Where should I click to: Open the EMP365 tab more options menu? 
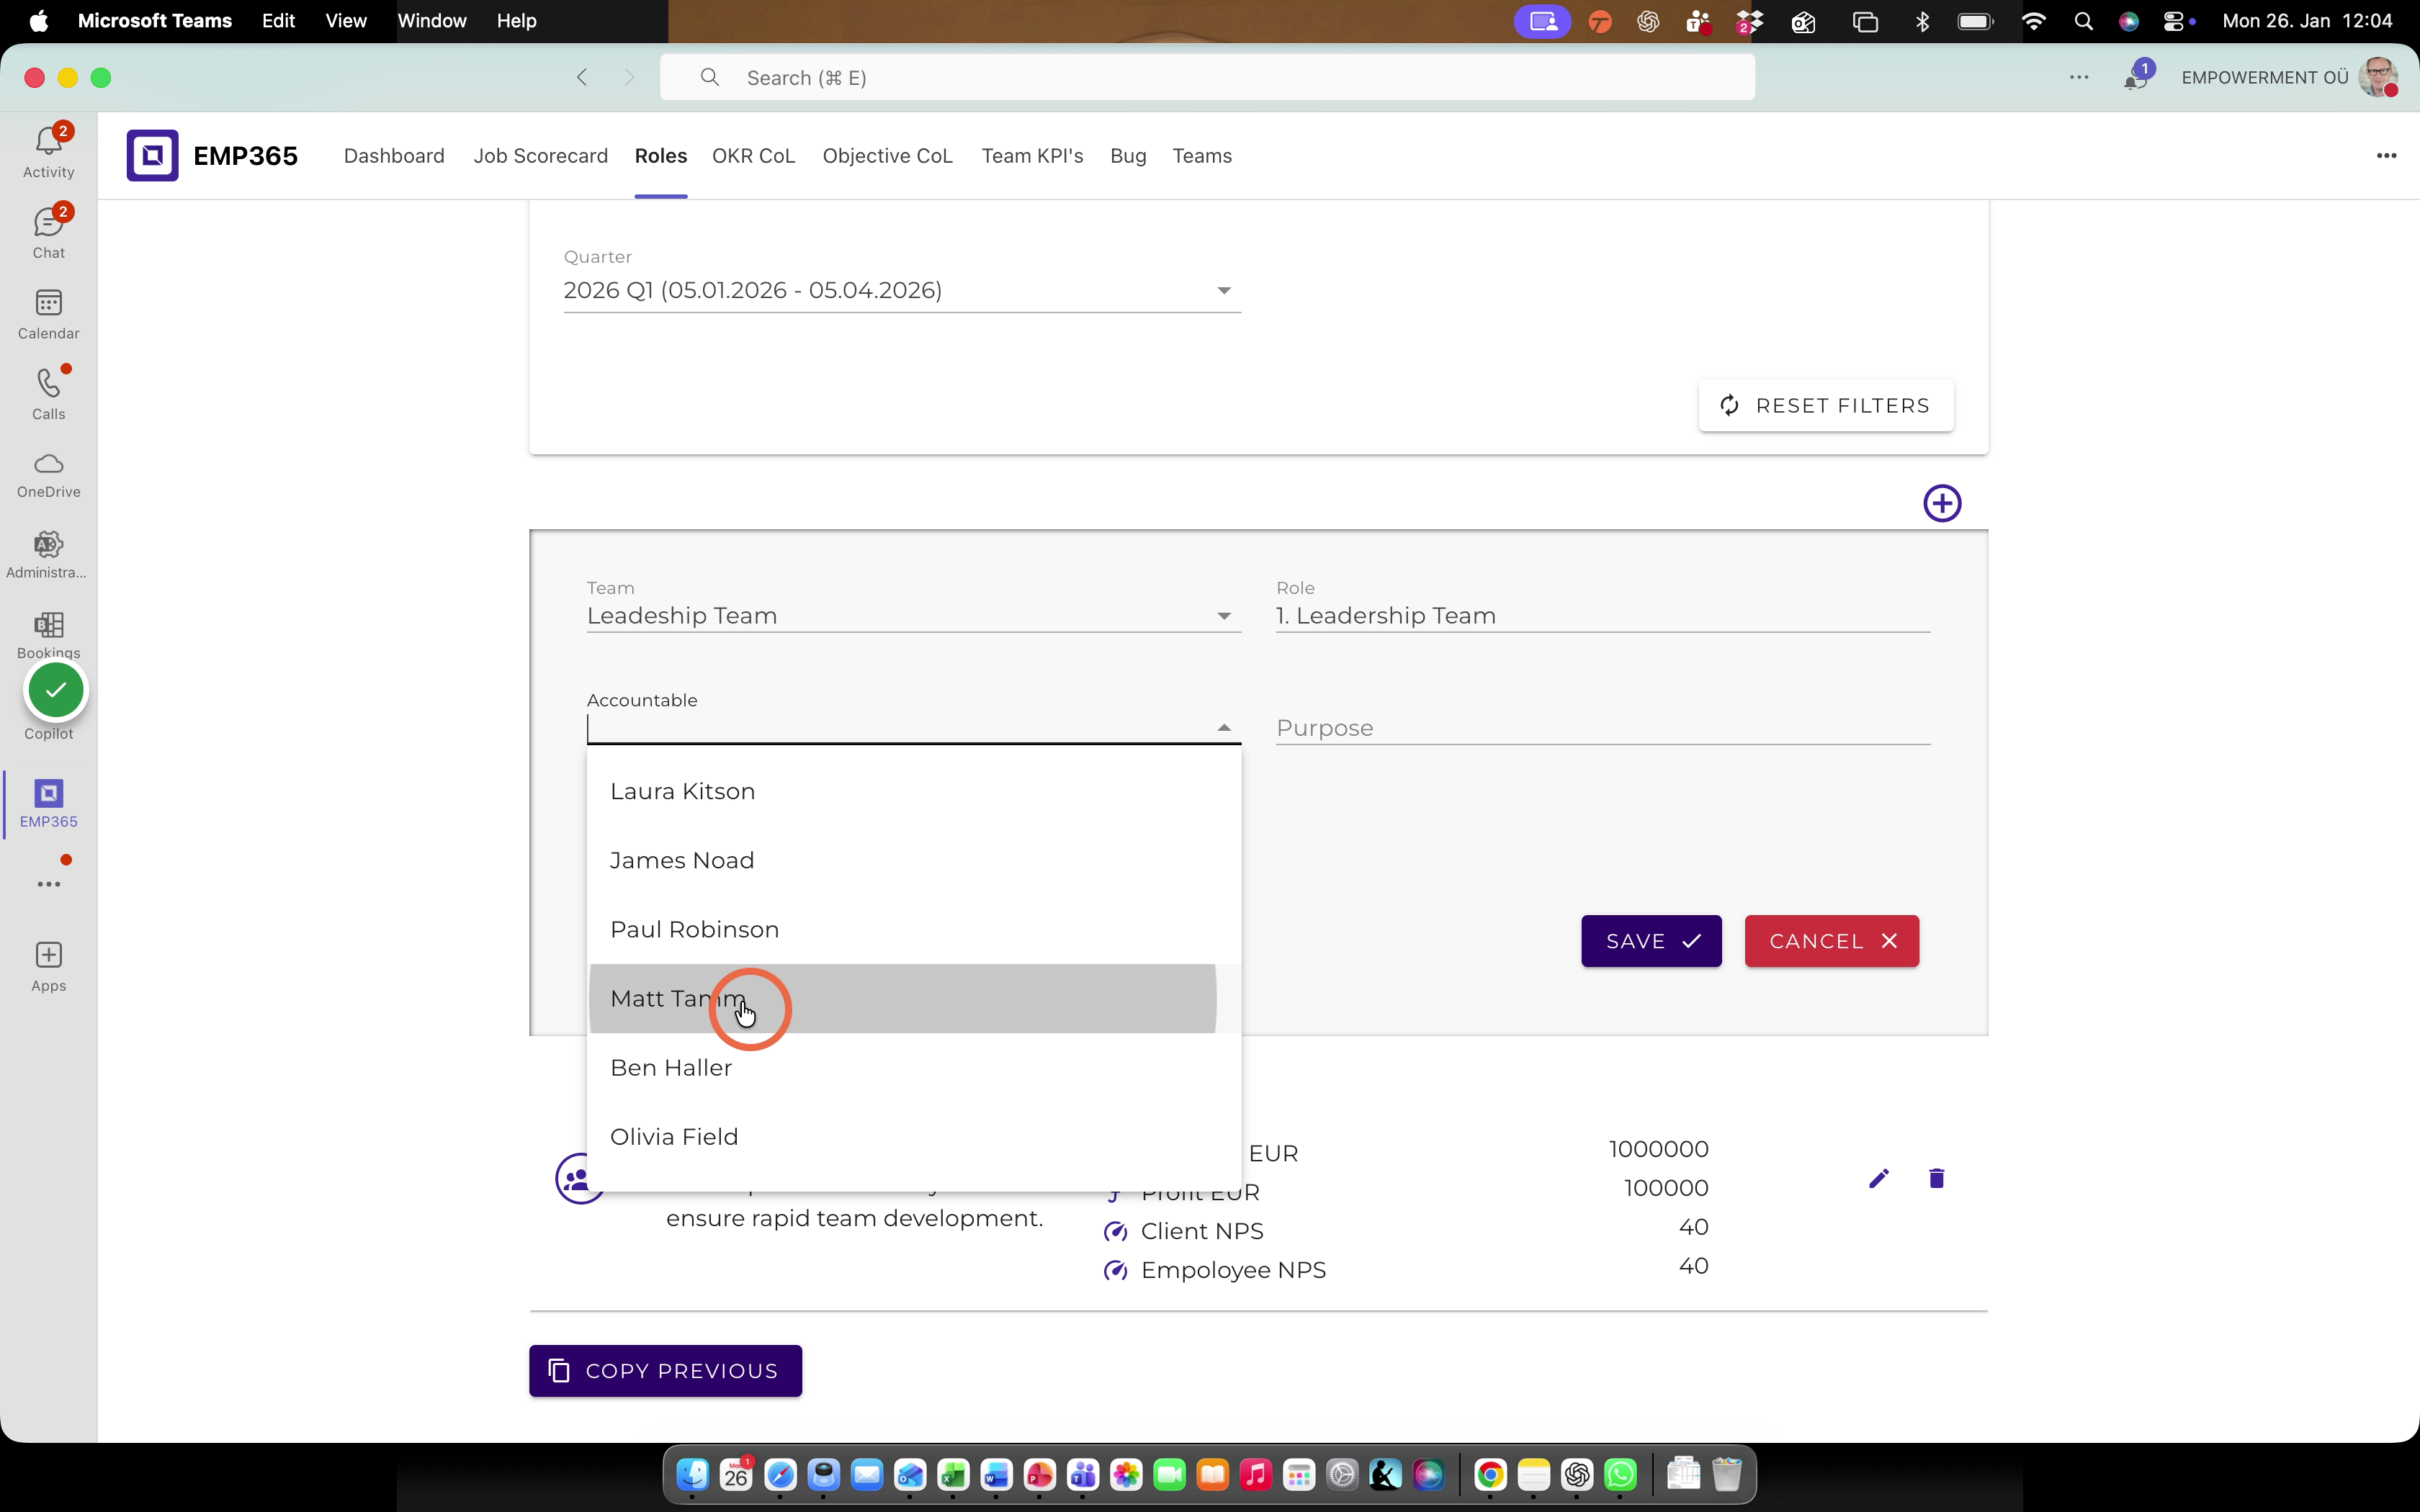coord(2386,155)
